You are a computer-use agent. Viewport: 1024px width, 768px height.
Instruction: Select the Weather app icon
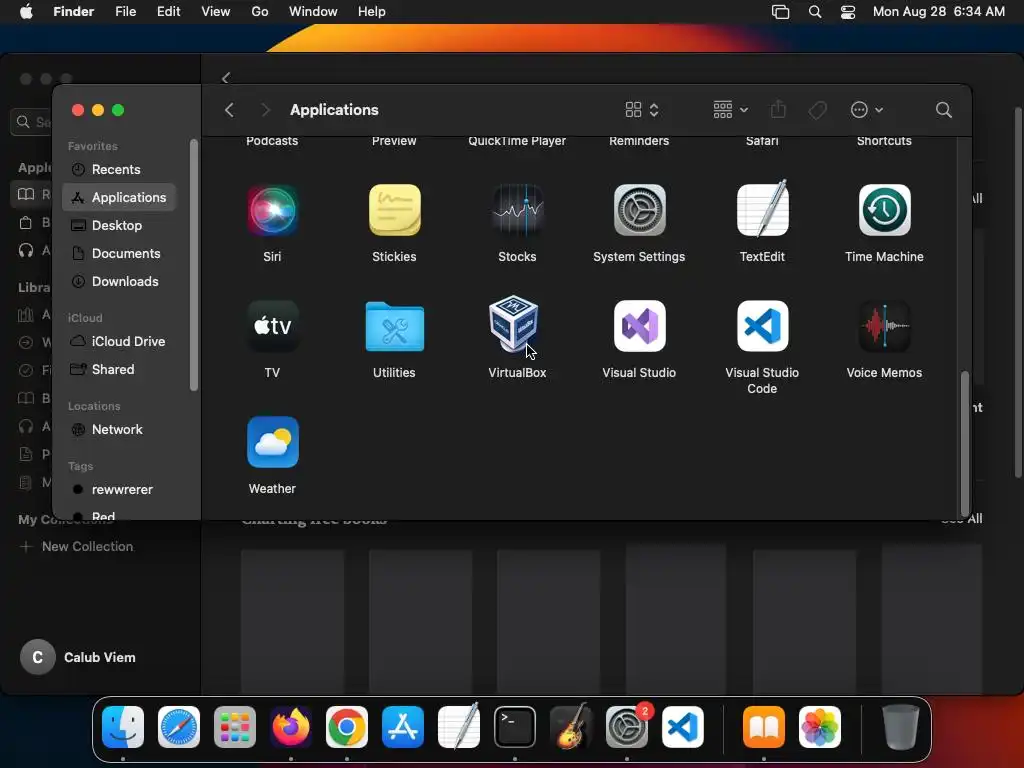(272, 442)
